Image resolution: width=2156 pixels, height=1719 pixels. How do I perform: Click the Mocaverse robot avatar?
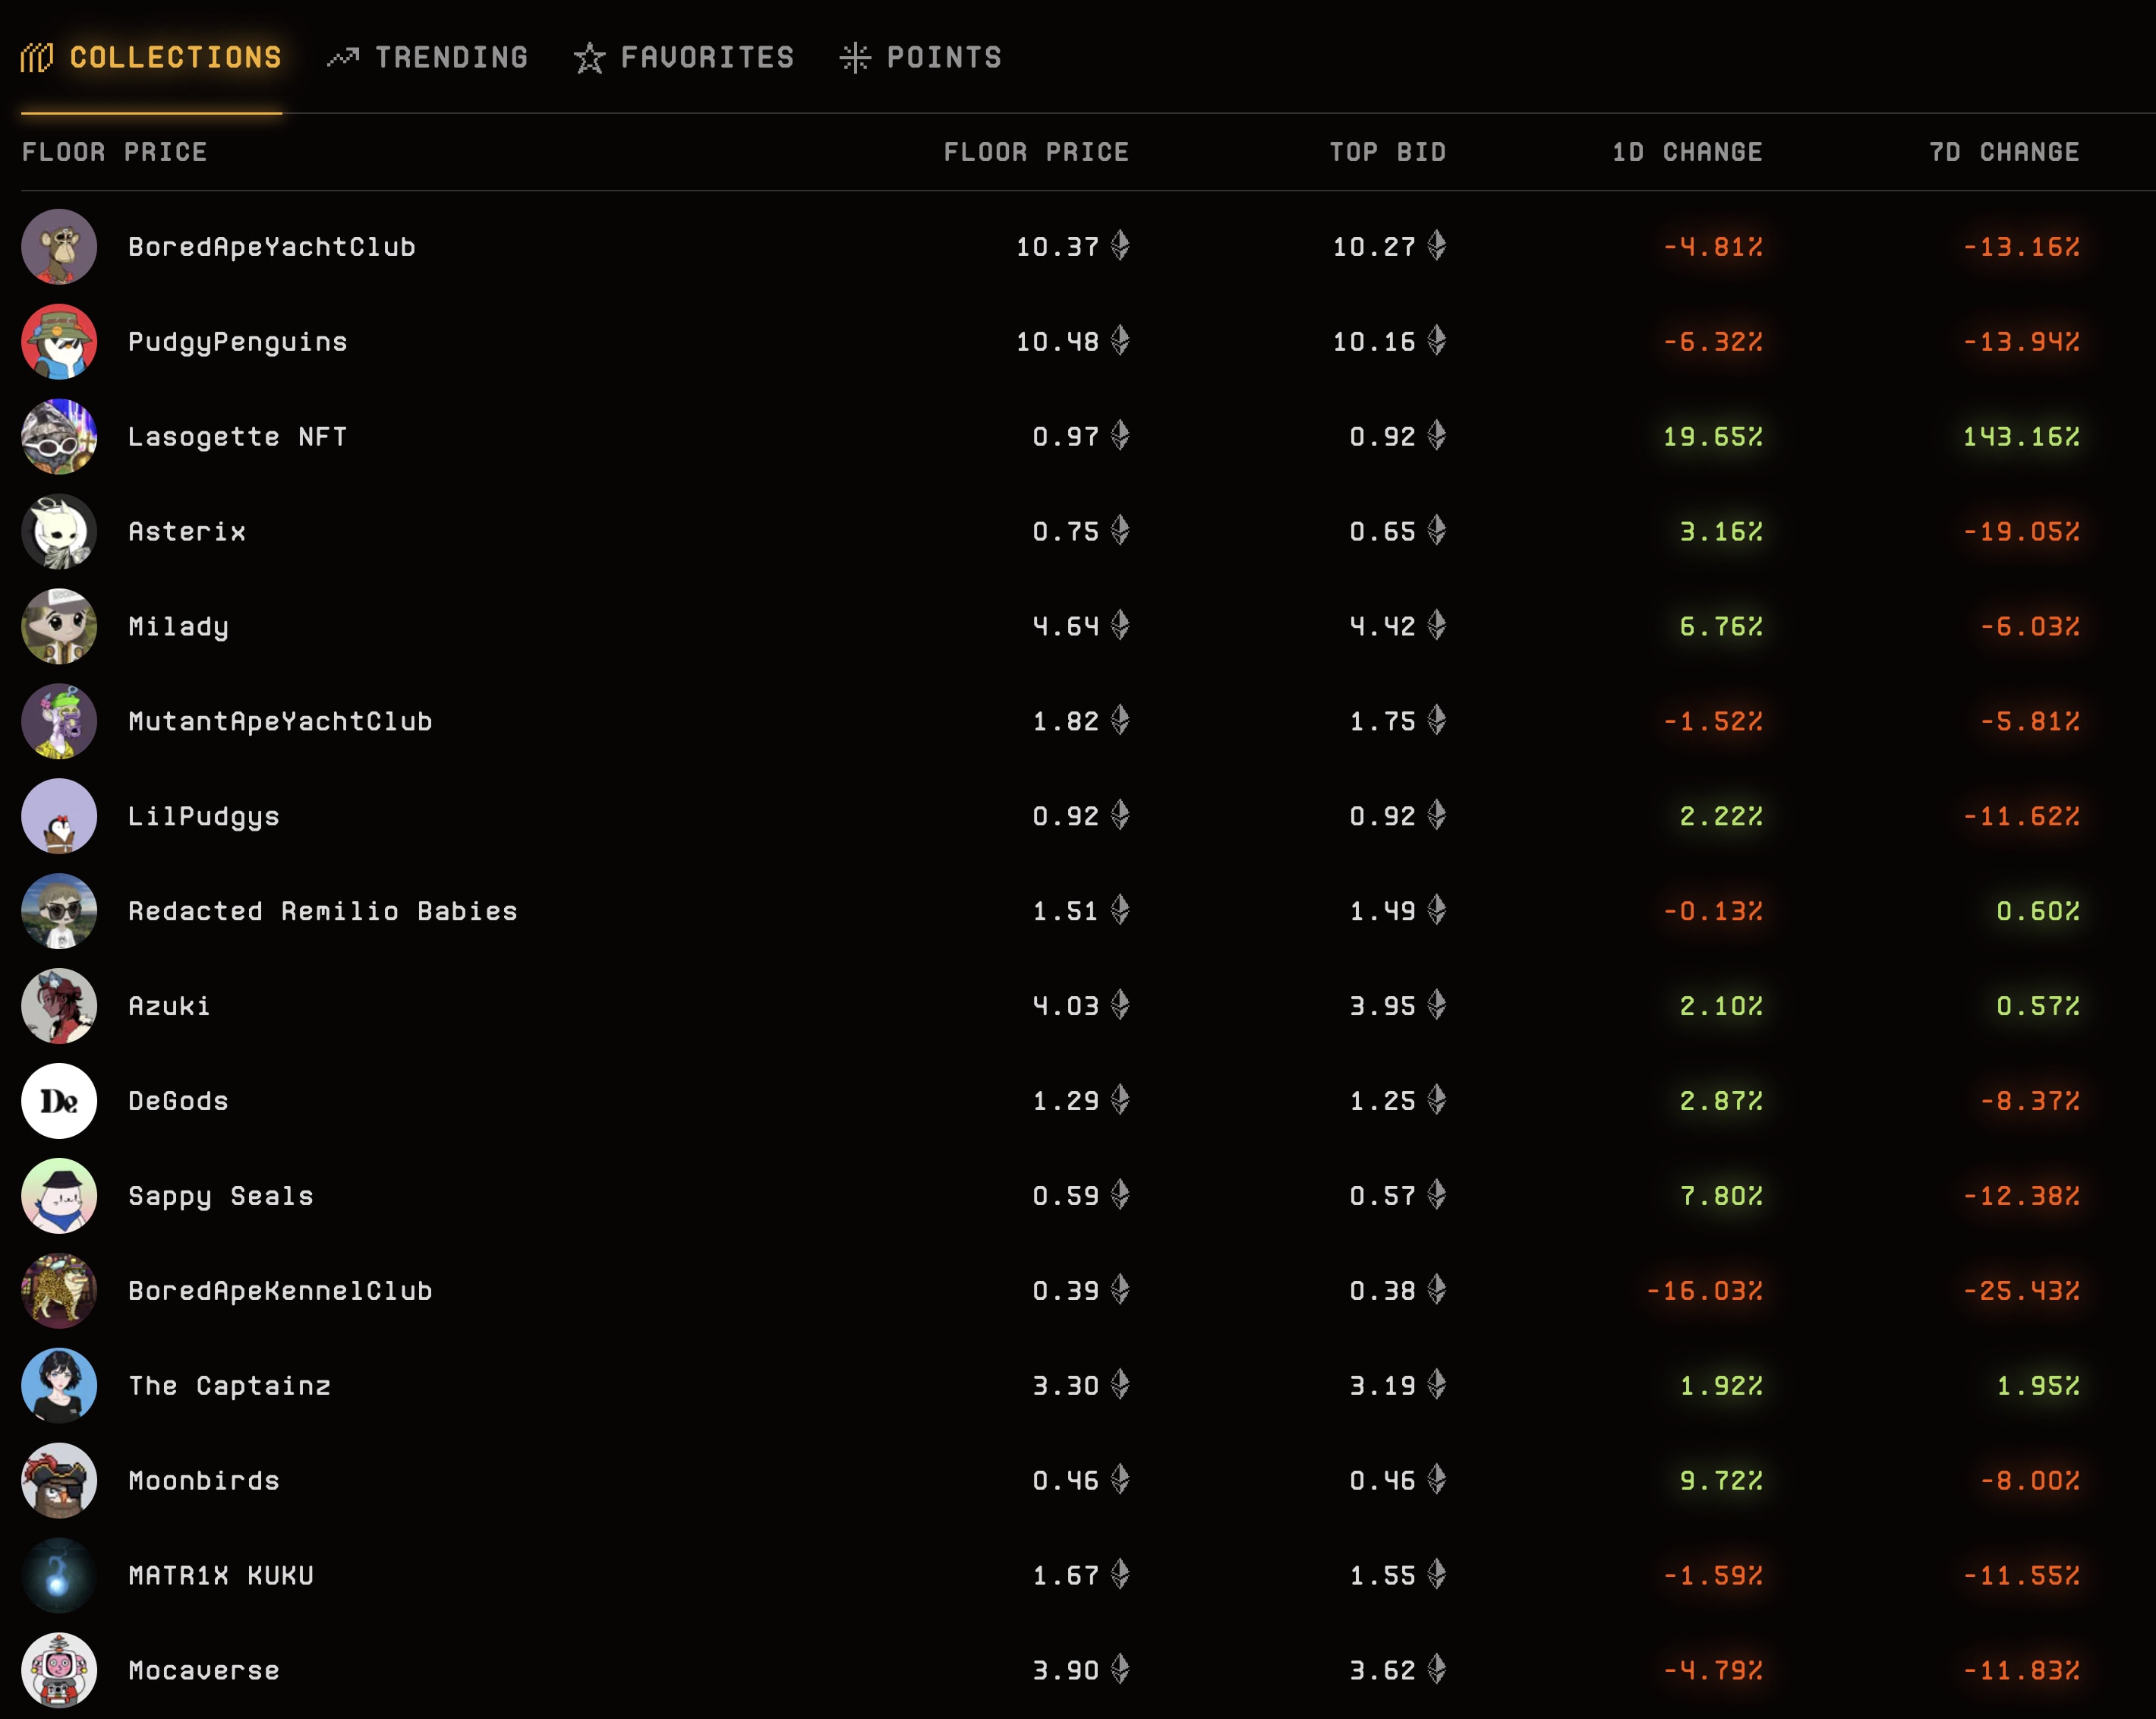pos(59,1670)
